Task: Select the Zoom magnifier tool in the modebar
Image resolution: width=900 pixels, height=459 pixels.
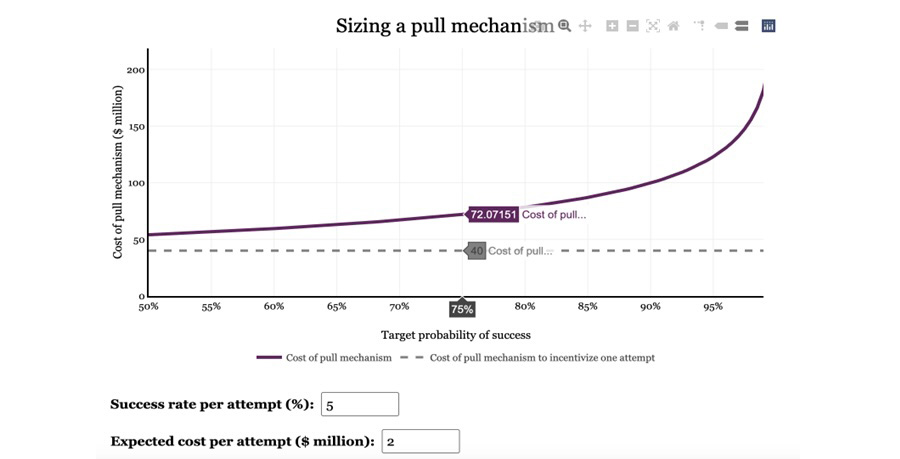Action: (565, 26)
